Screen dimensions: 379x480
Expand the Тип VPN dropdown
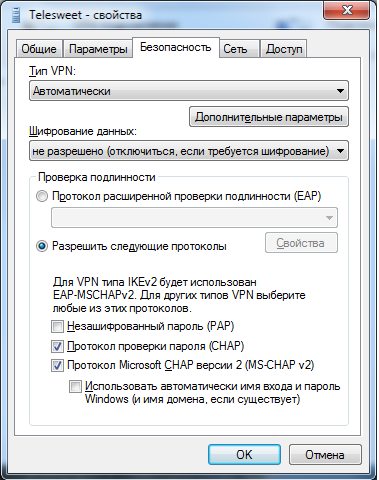[189, 91]
